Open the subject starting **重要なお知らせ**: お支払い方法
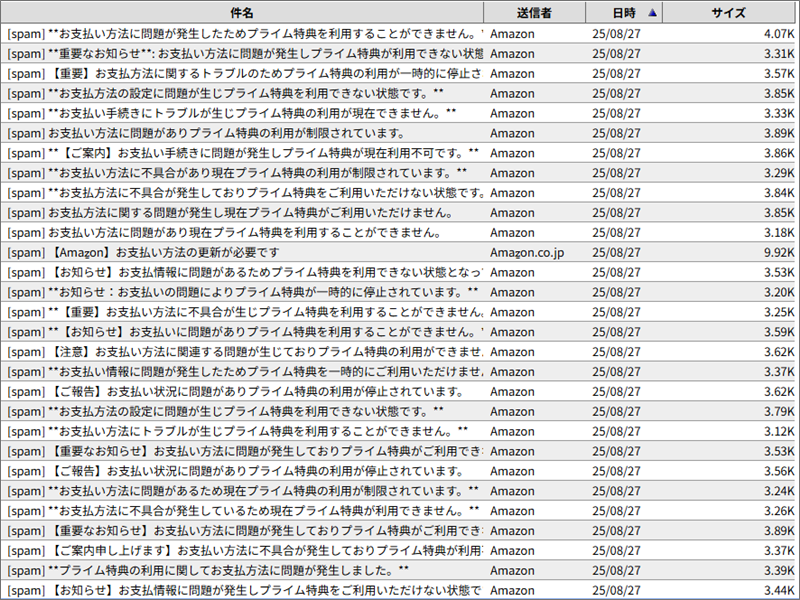 pyautogui.click(x=245, y=54)
